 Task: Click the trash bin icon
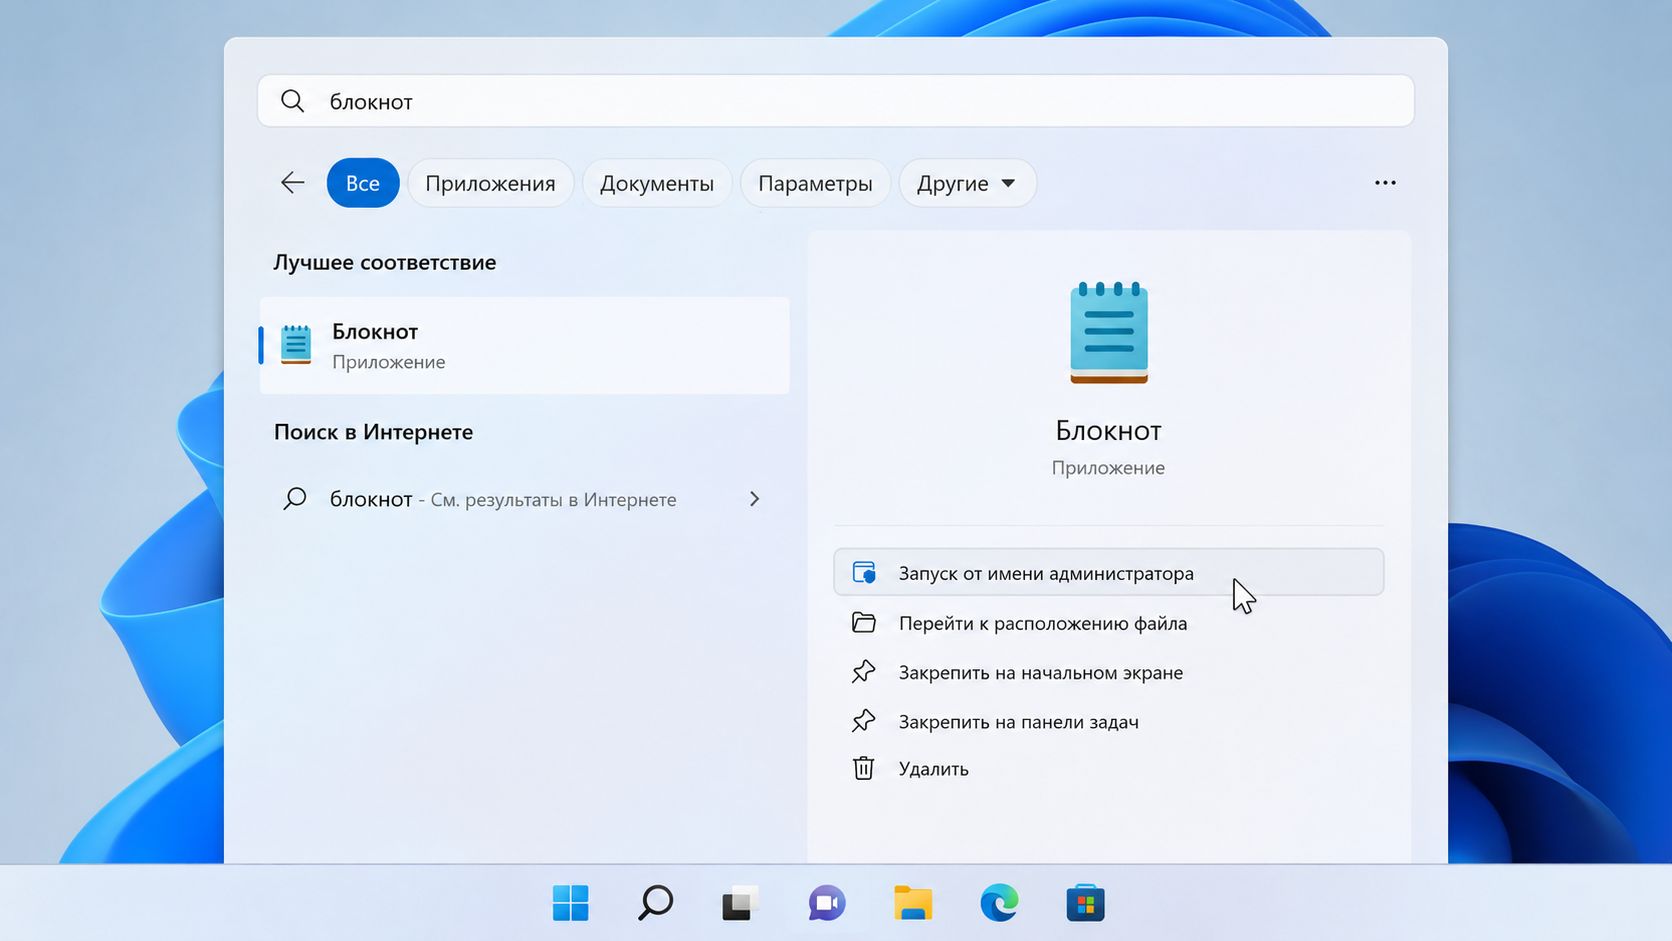click(864, 768)
